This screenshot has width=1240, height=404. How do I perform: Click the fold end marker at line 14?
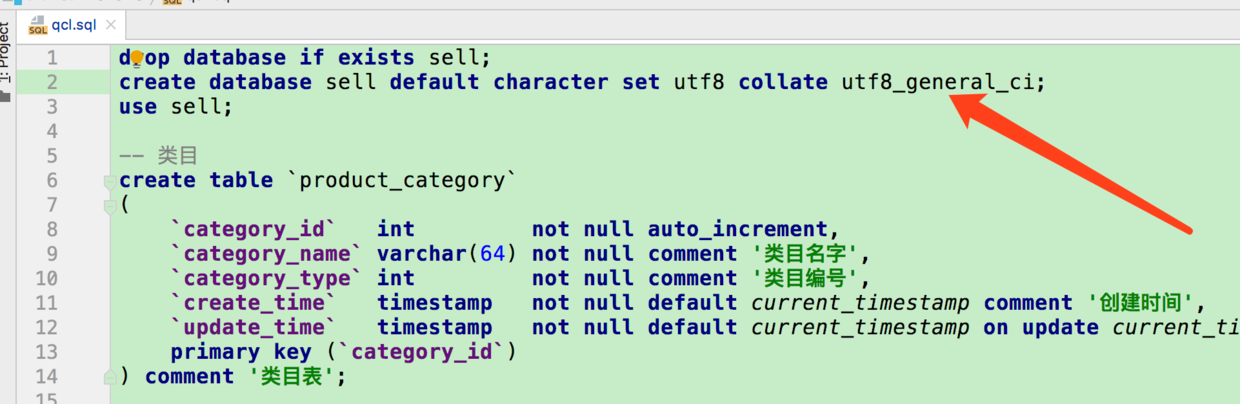pos(109,376)
